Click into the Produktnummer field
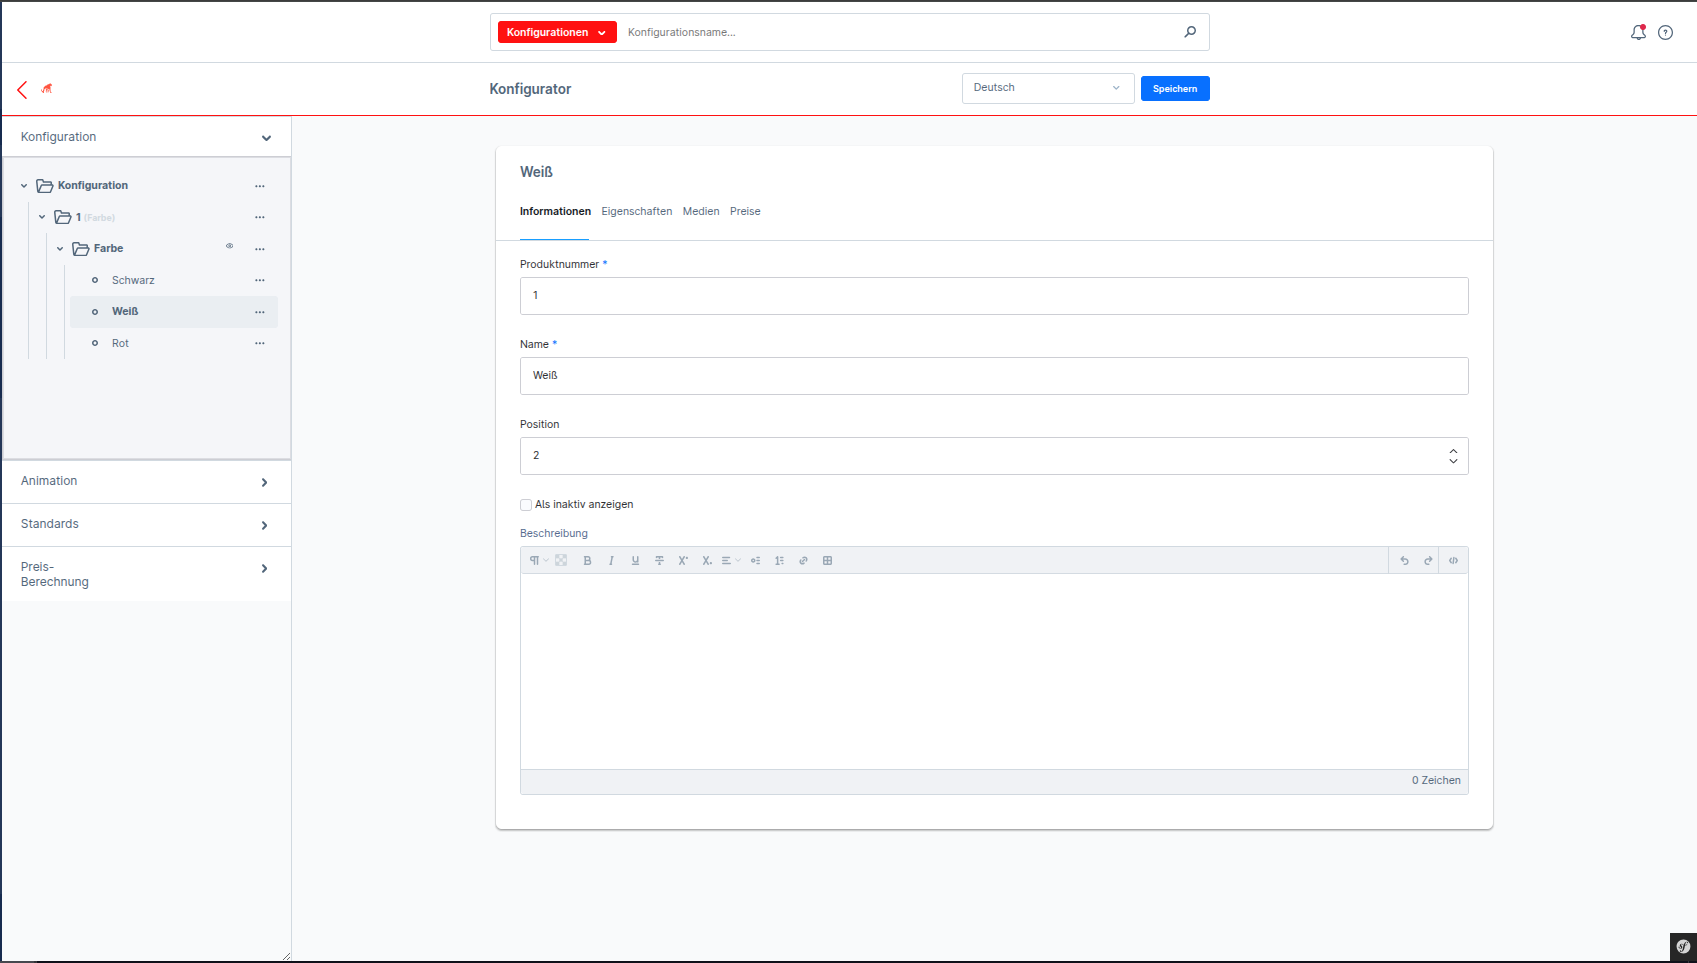The image size is (1697, 963). [994, 296]
